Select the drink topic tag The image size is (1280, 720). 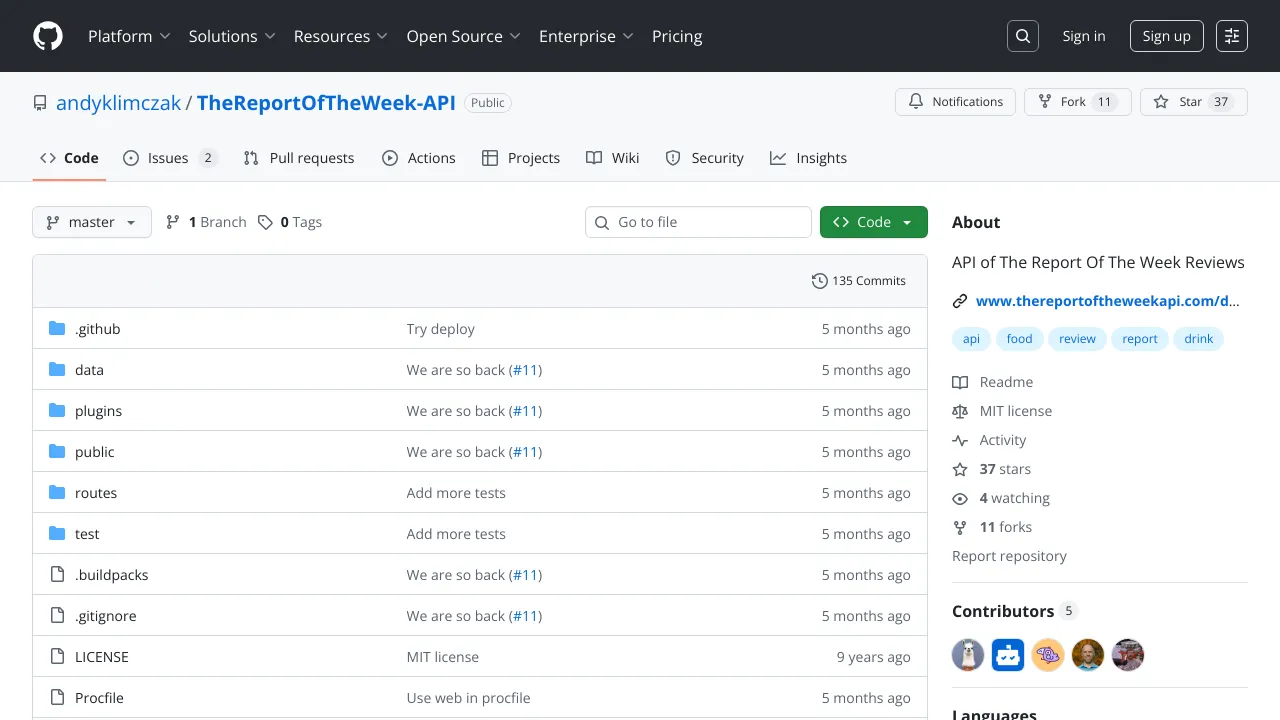click(x=1199, y=339)
